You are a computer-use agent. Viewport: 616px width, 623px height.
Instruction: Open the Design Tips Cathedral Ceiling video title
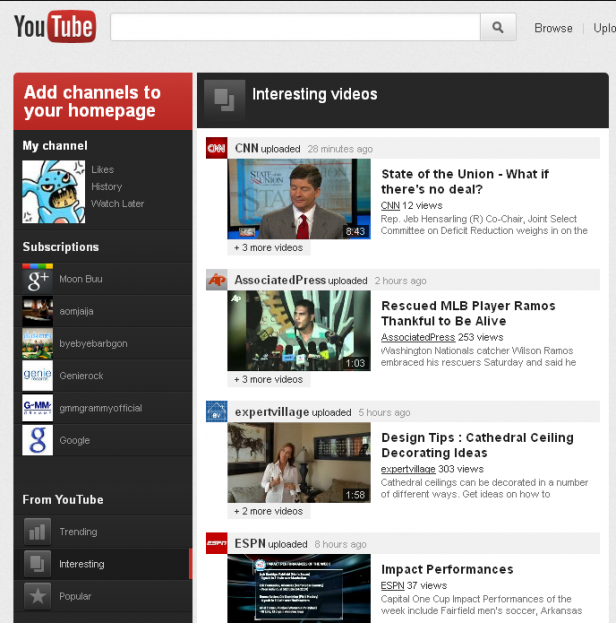(x=476, y=445)
